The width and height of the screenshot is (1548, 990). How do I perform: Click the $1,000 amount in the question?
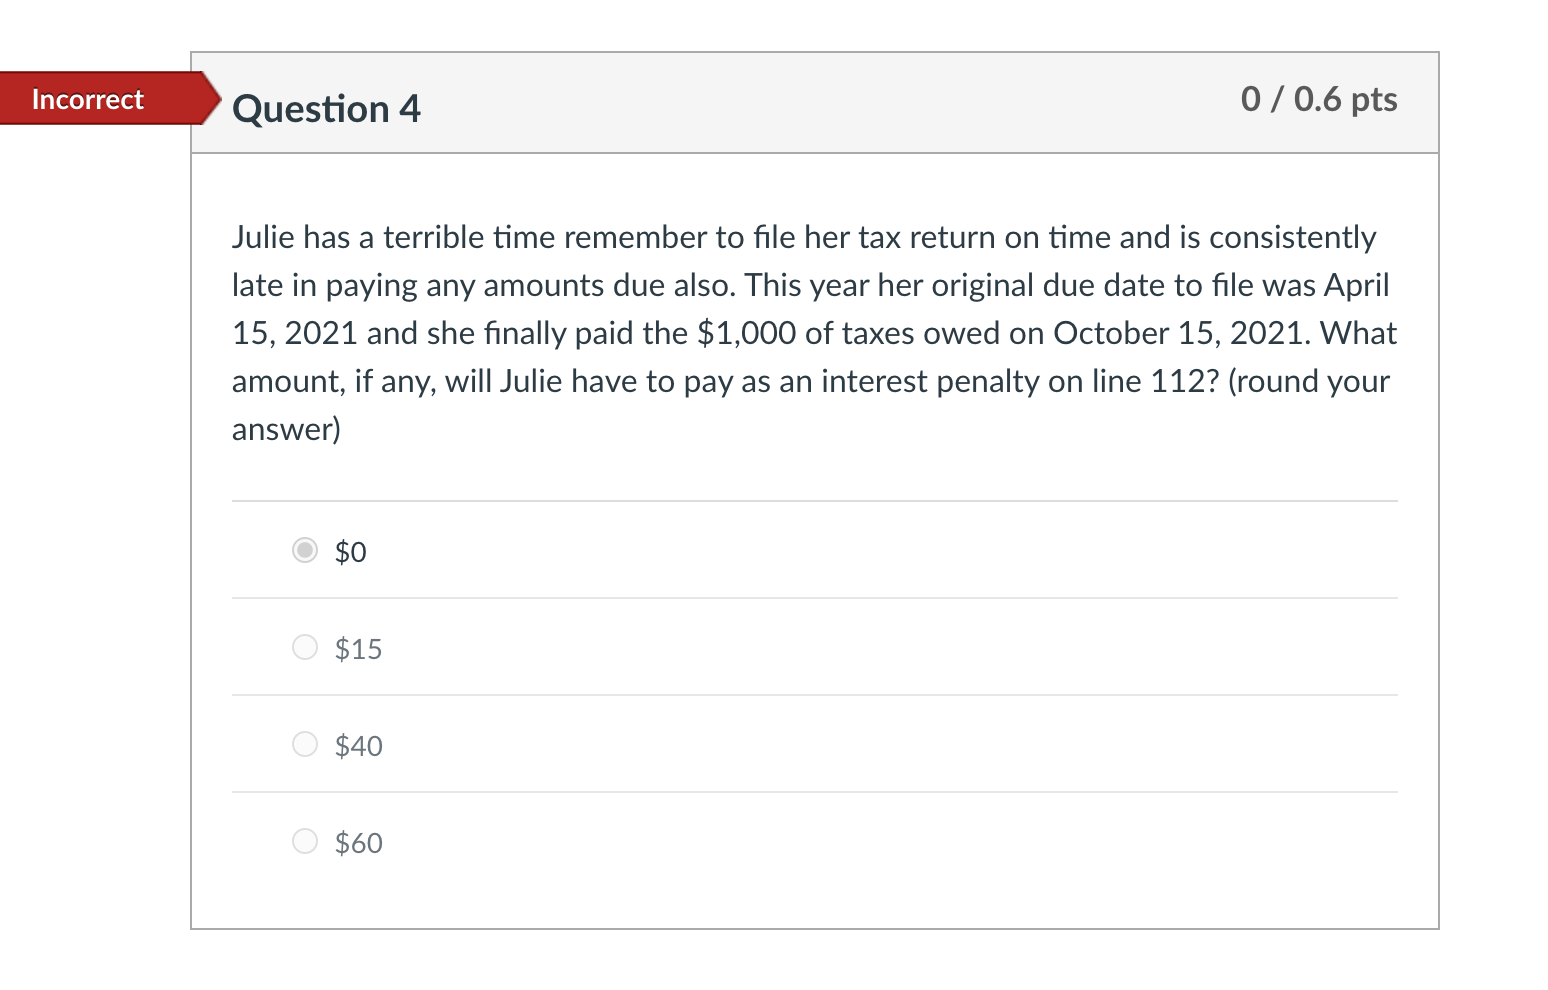pyautogui.click(x=744, y=332)
